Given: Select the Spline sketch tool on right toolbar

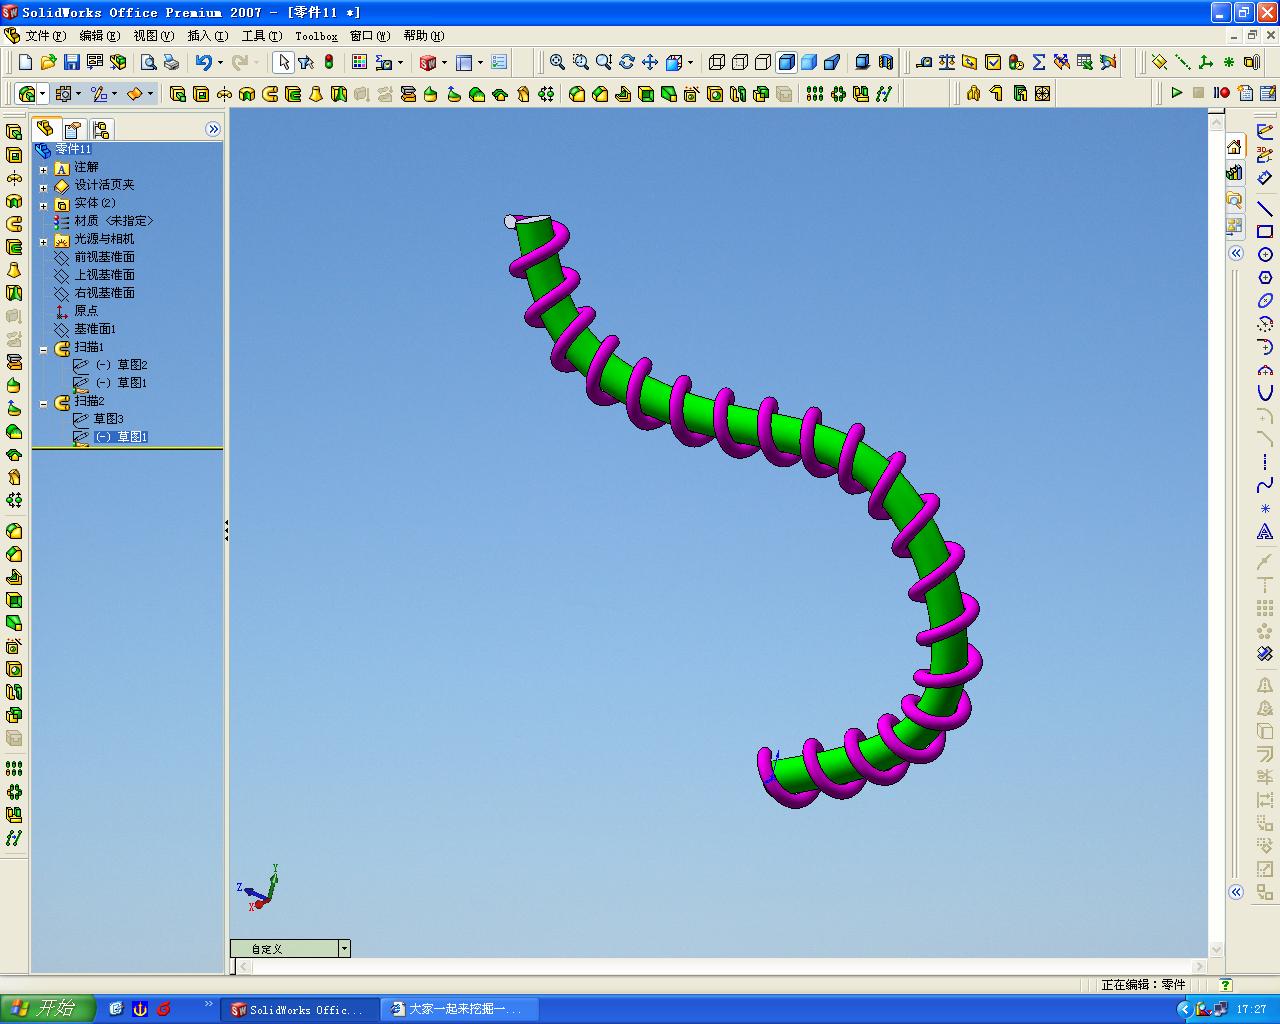Looking at the screenshot, I should pyautogui.click(x=1265, y=486).
